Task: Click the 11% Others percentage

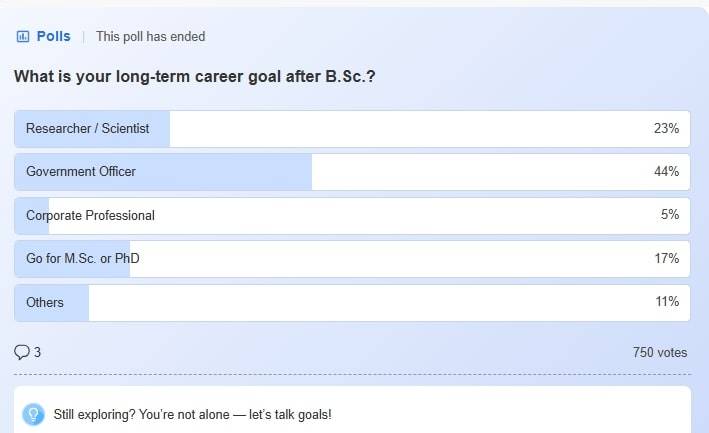Action: point(666,302)
